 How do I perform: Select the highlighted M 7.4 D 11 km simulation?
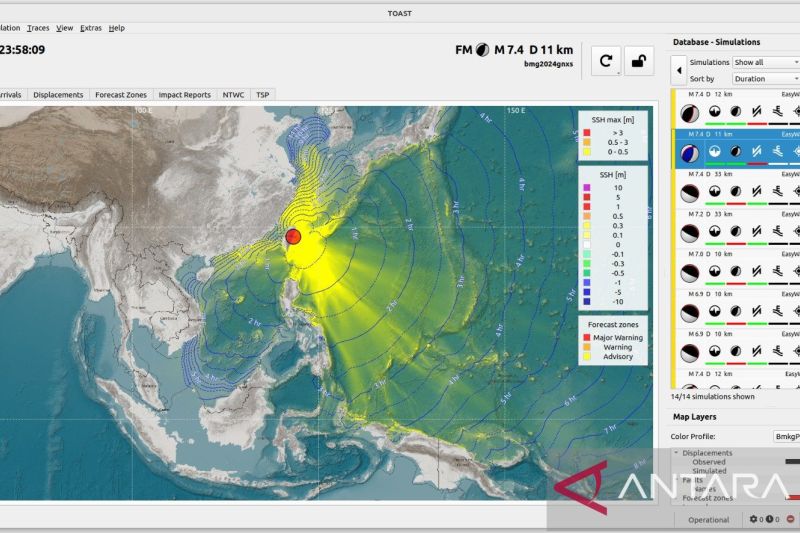740,133
